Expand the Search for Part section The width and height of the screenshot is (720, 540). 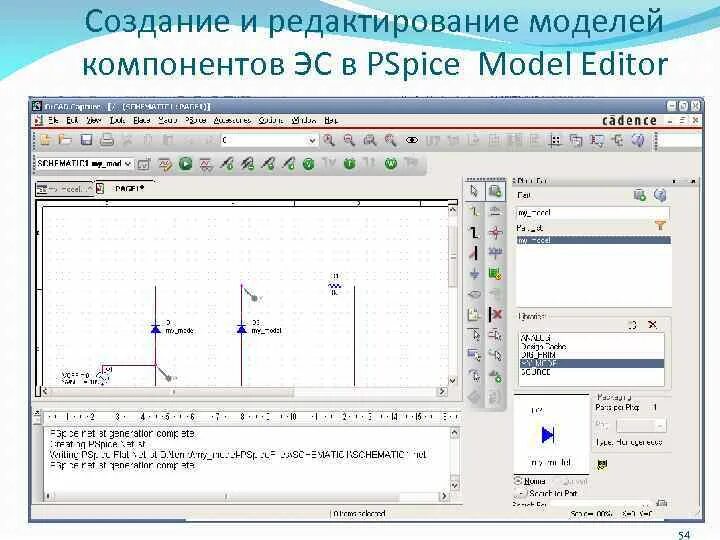click(522, 493)
